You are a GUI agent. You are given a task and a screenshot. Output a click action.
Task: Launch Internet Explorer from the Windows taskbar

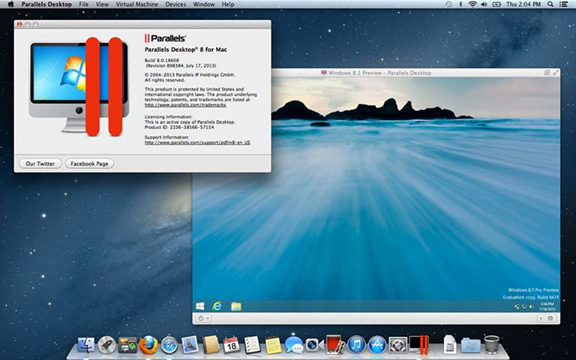pos(217,306)
